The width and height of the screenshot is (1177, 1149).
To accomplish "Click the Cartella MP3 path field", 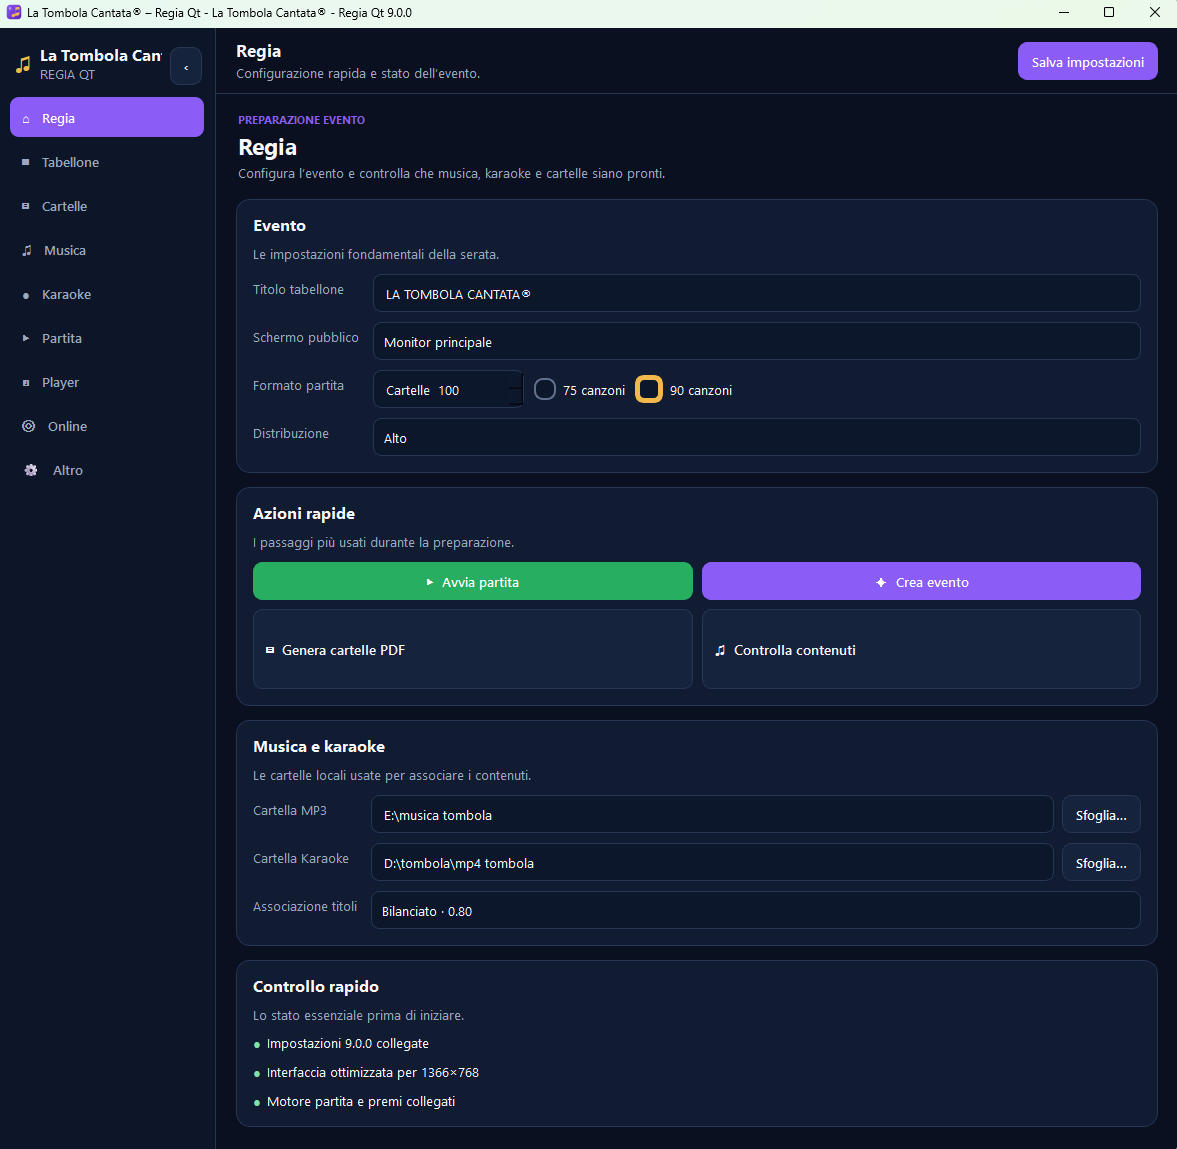I will tap(712, 815).
